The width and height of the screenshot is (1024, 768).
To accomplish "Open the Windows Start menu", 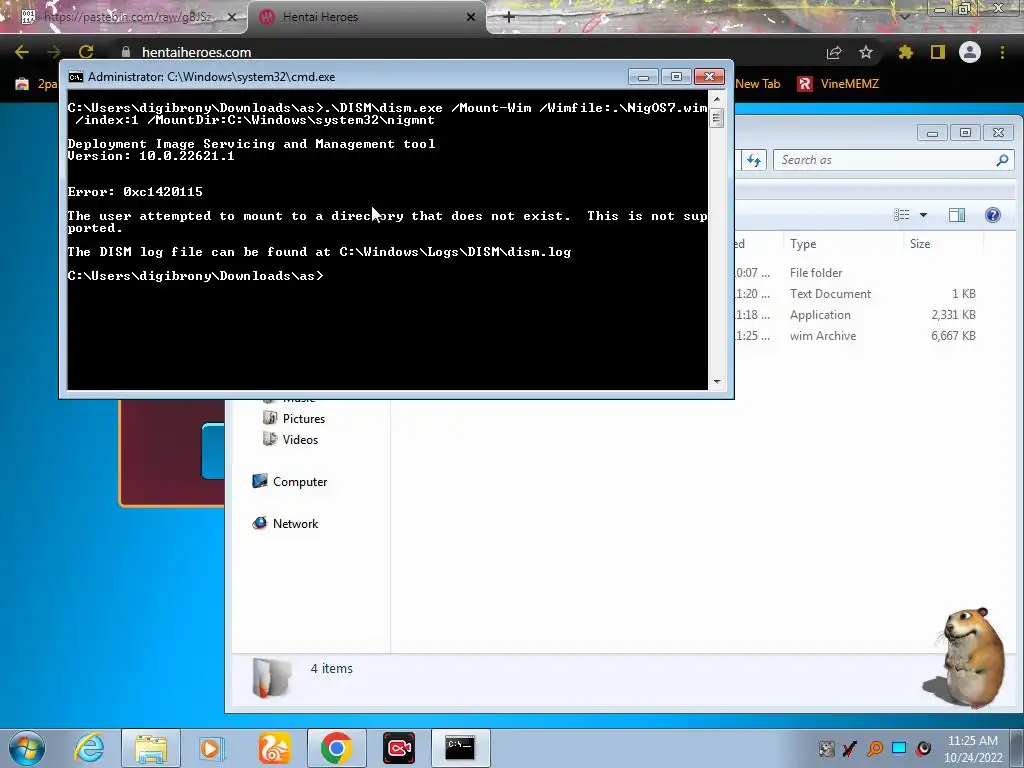I will point(27,748).
